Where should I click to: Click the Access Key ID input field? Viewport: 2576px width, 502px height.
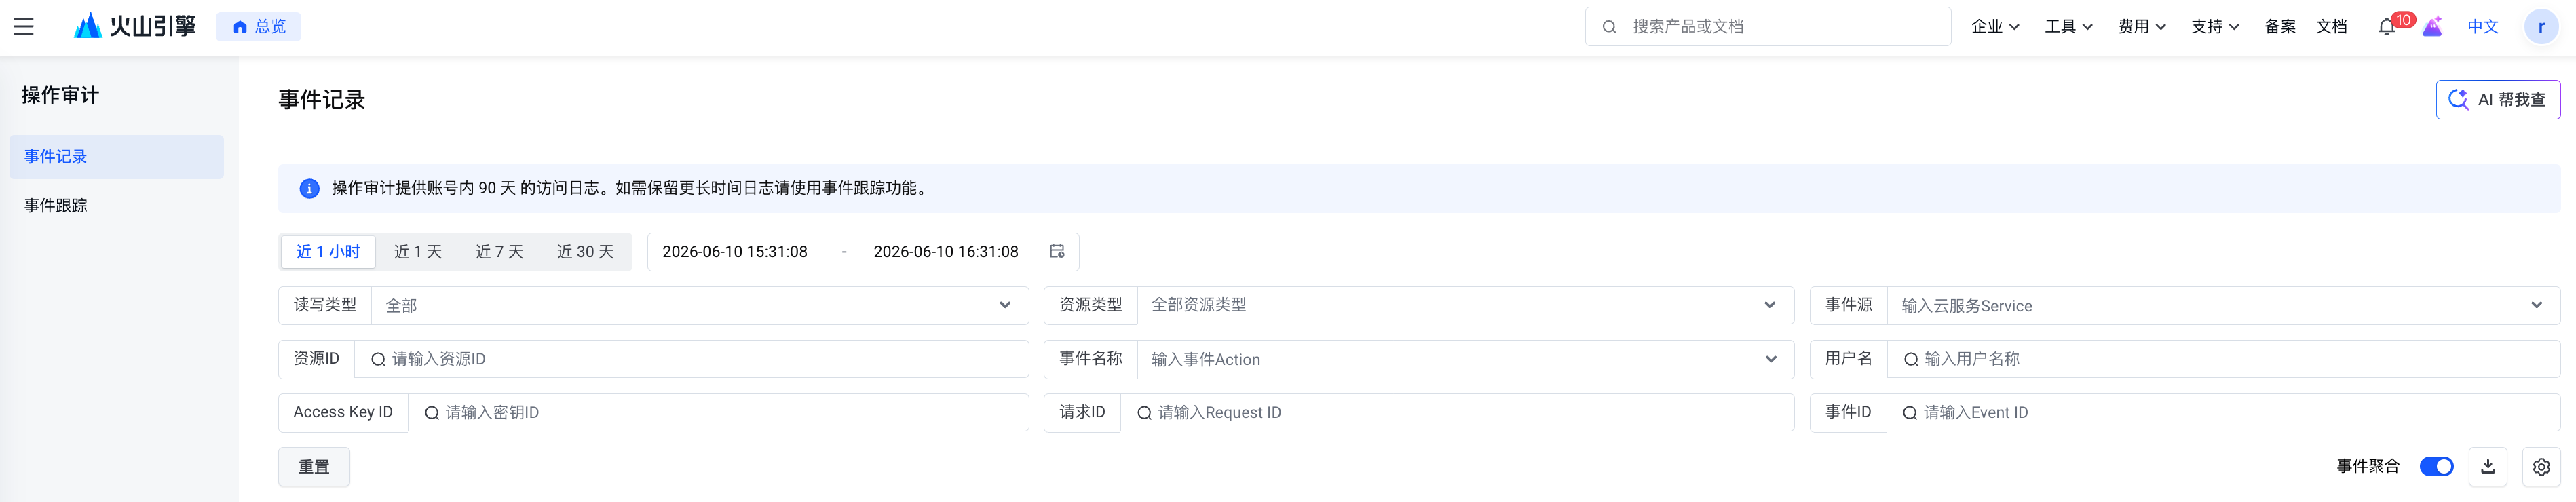pyautogui.click(x=718, y=413)
